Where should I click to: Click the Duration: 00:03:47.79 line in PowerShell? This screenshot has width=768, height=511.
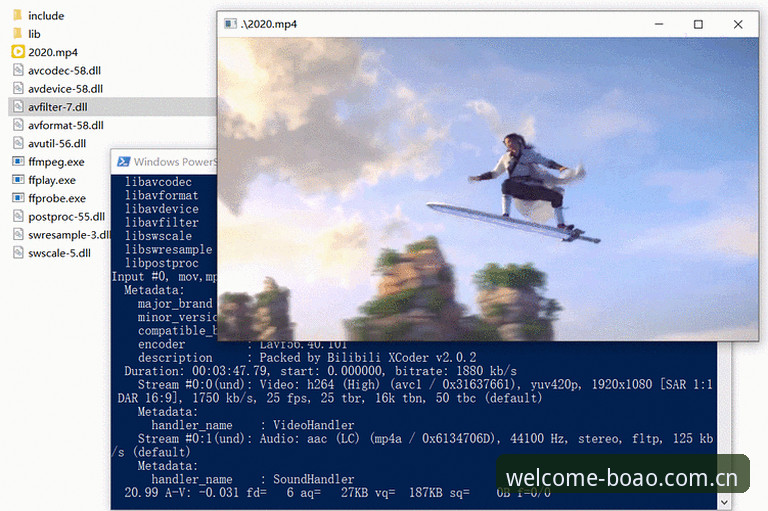(320, 371)
